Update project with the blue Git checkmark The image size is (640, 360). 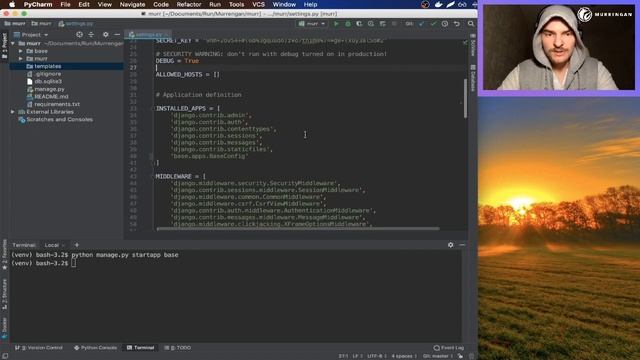[422, 24]
